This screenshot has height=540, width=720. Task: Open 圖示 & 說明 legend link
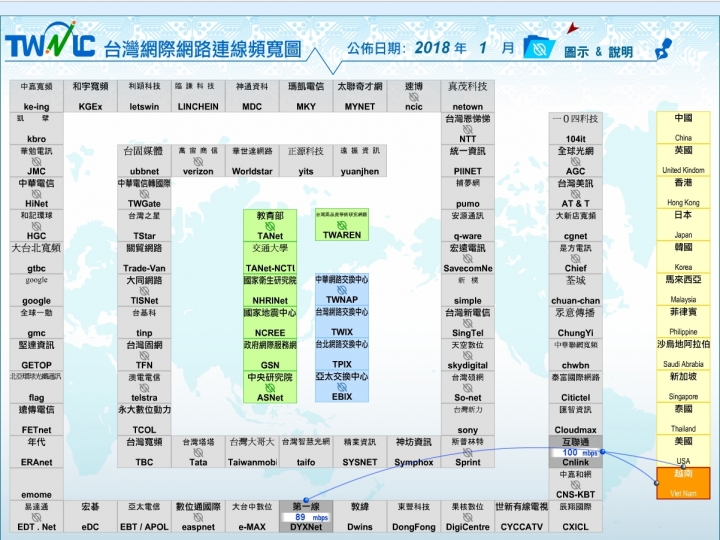[x=598, y=52]
